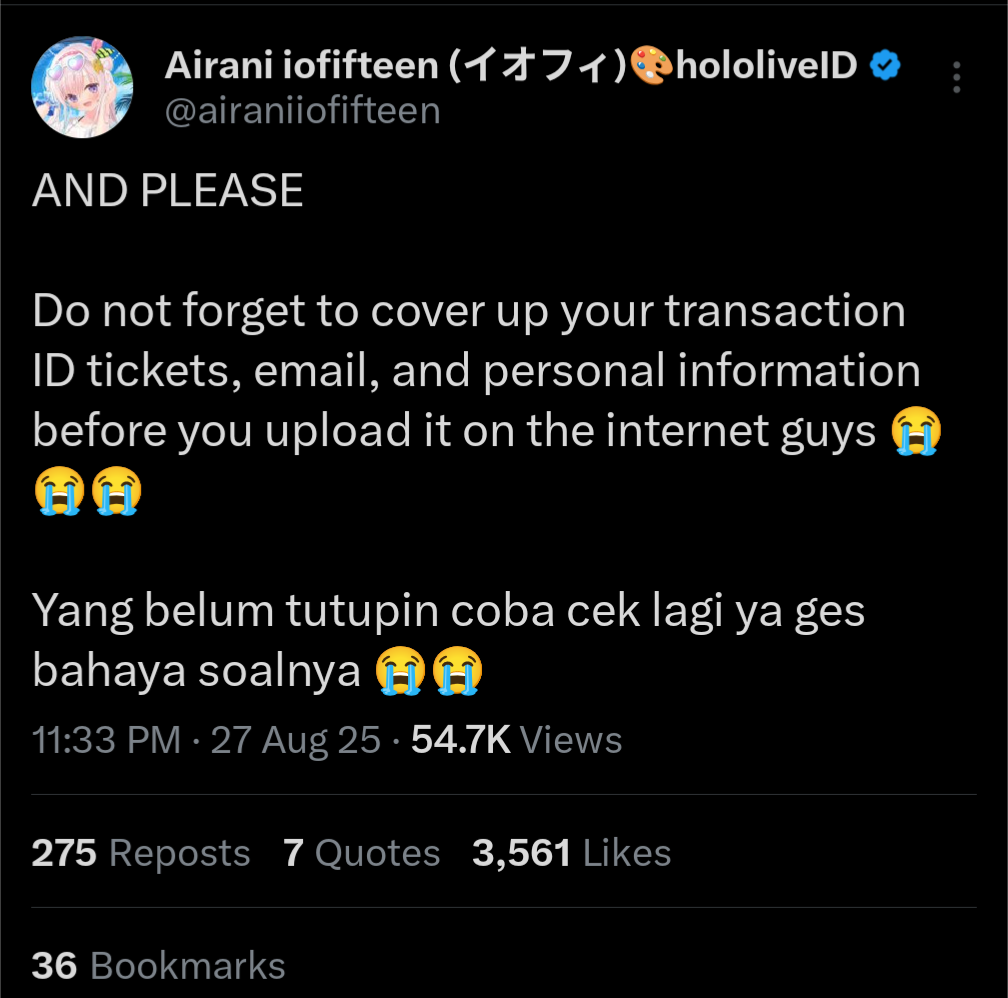Open the @airaniiofifteen handle link
Screen dimensions: 1008x998
(303, 111)
